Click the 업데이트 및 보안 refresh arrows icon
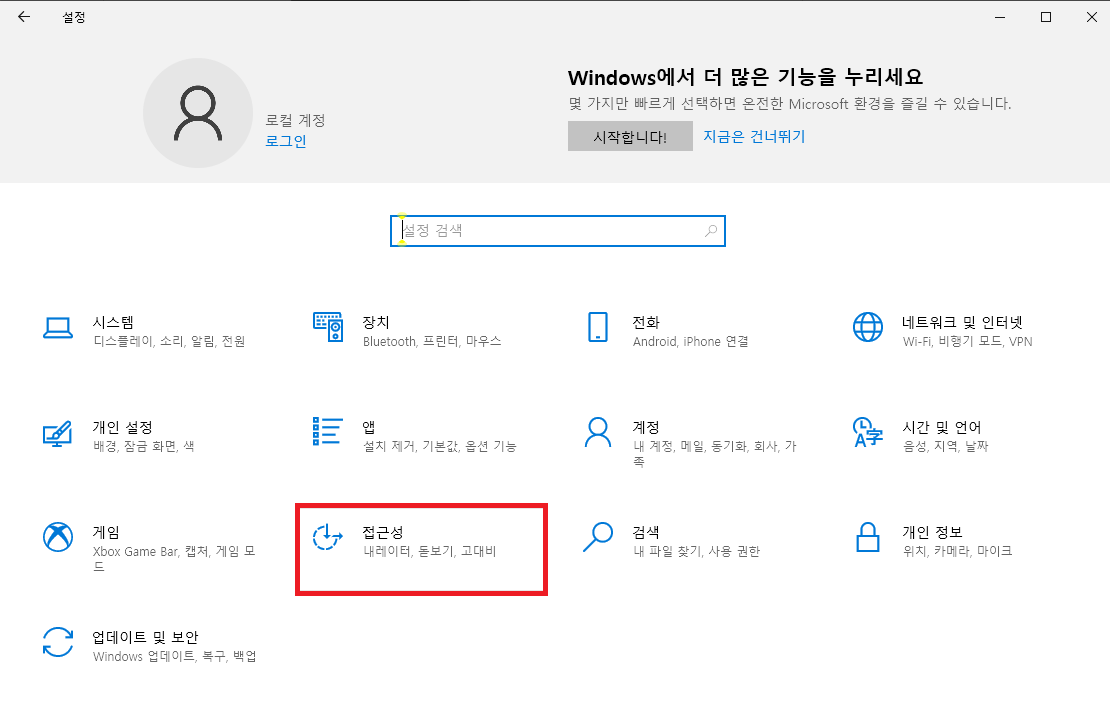The image size is (1110, 710). (x=58, y=642)
